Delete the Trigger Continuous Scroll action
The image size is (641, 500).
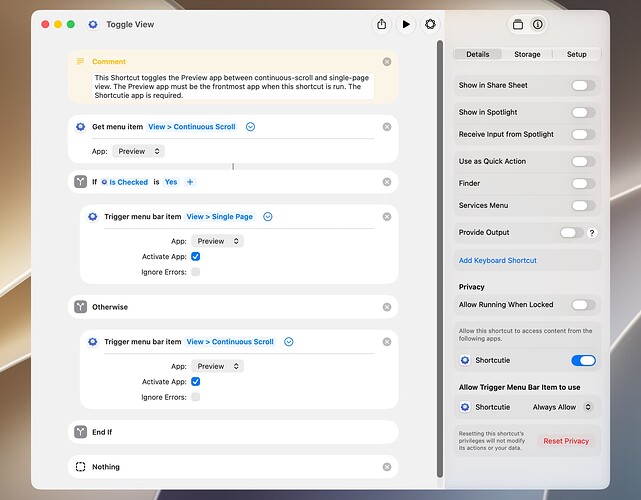click(x=387, y=342)
